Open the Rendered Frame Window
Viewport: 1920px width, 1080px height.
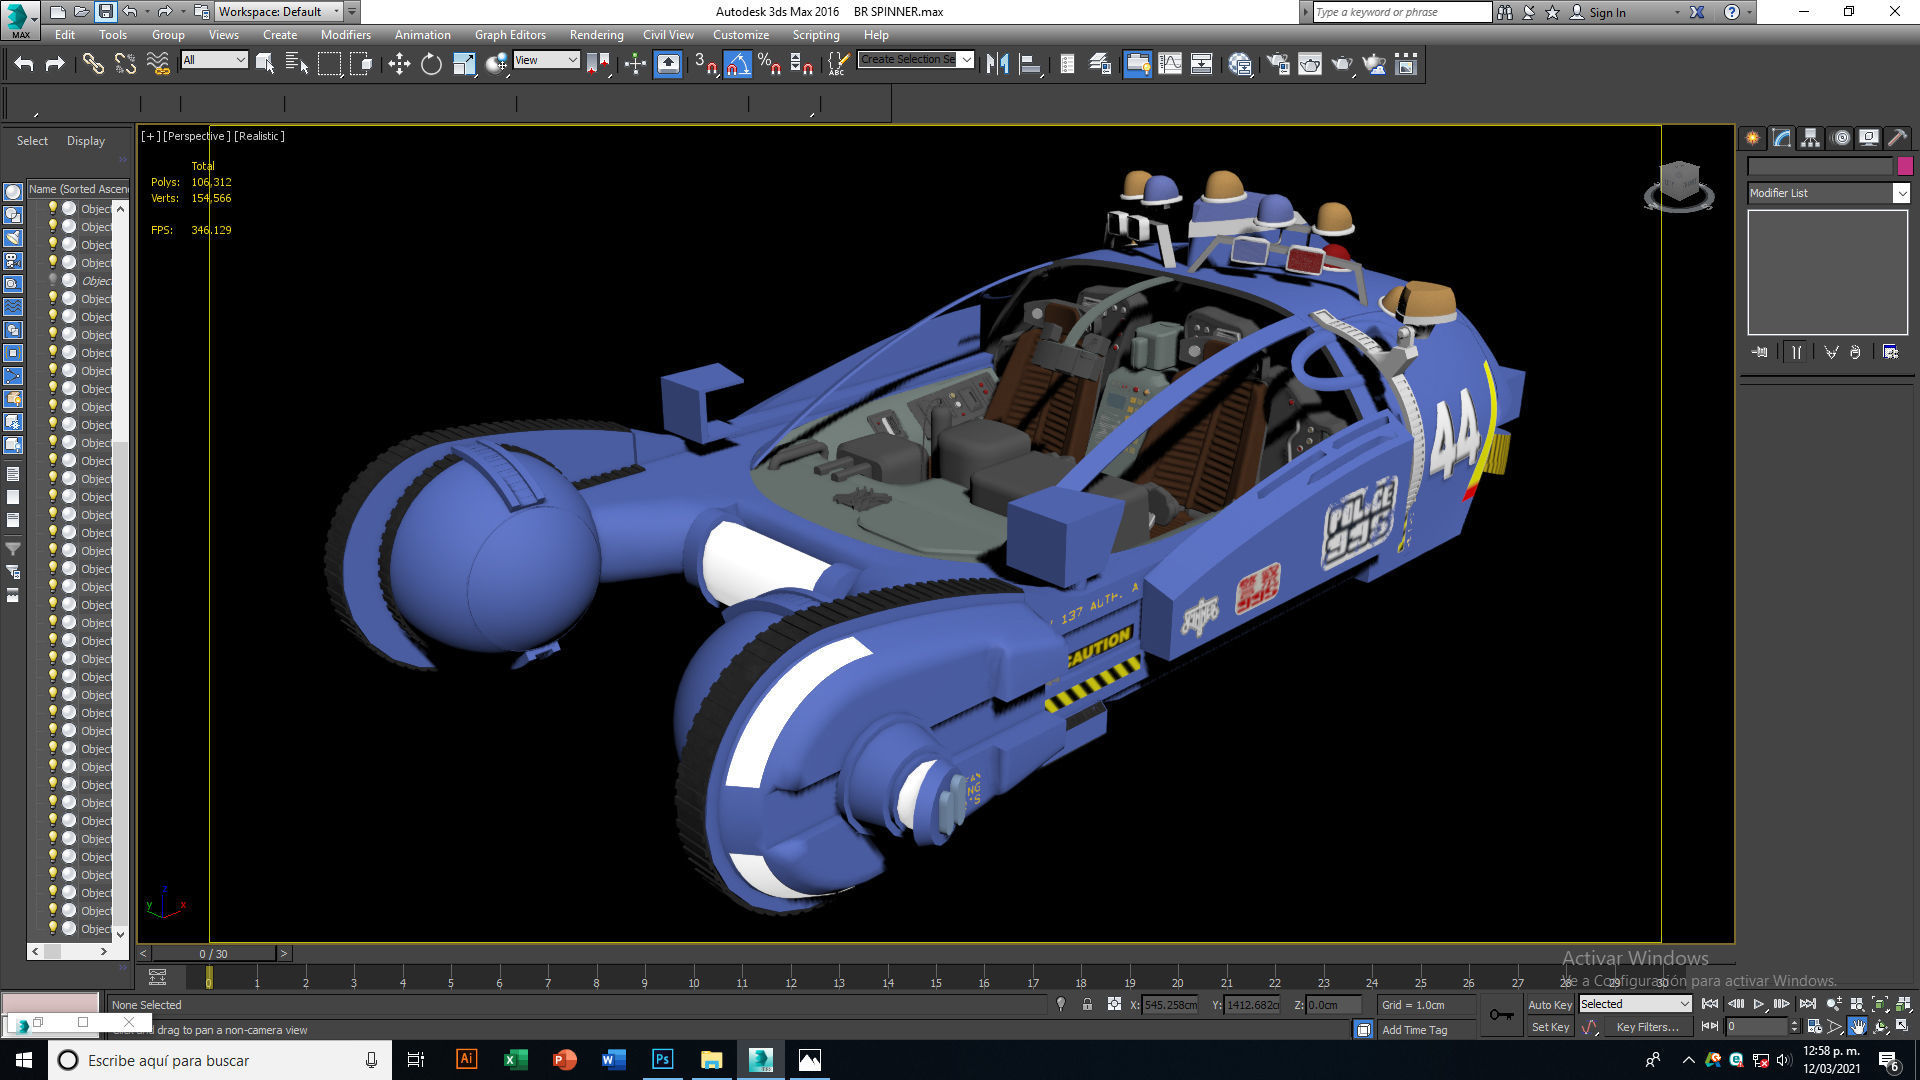(x=1310, y=64)
